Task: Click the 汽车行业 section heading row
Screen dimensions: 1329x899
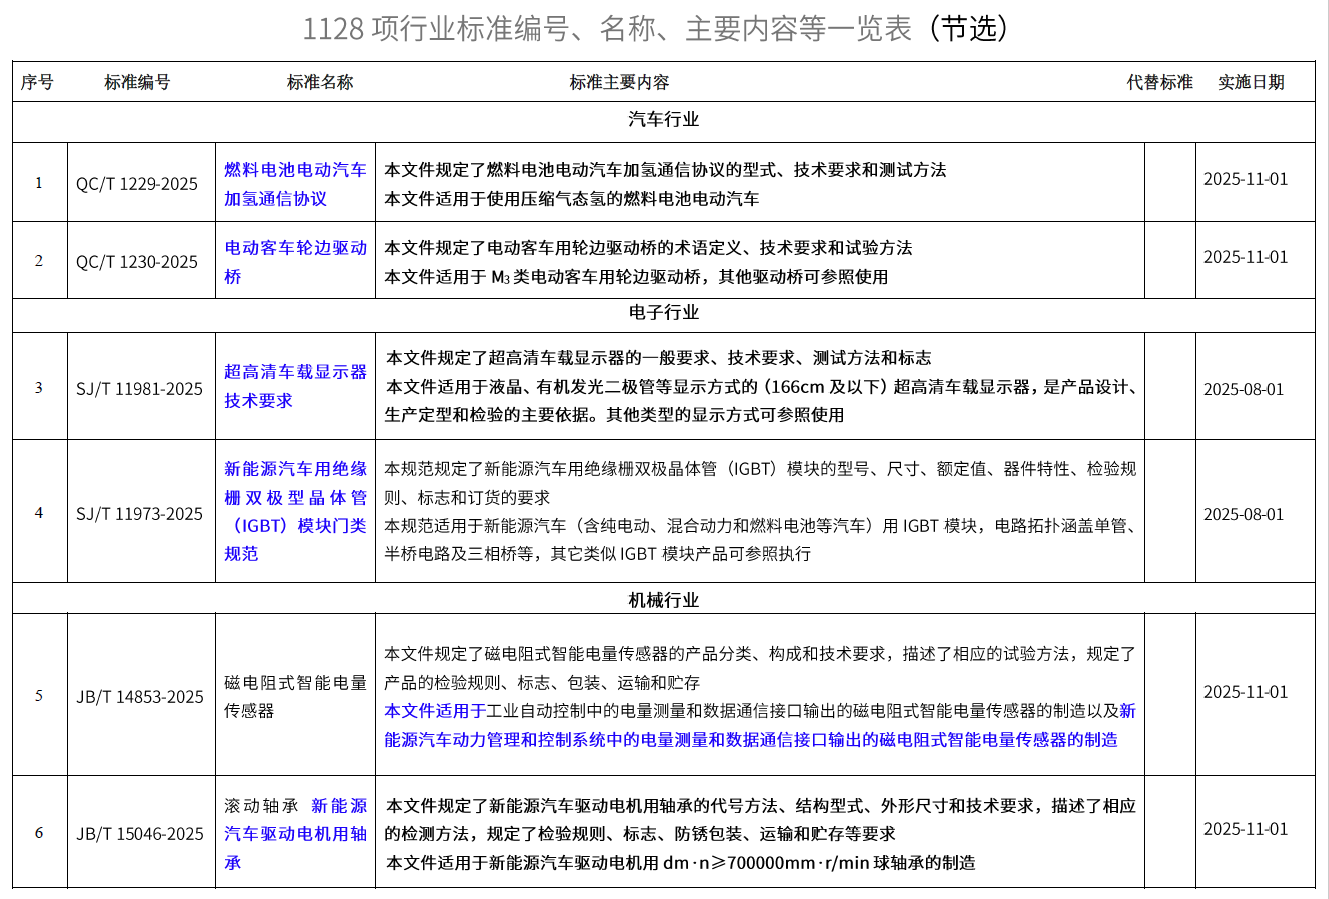Action: coord(663,120)
